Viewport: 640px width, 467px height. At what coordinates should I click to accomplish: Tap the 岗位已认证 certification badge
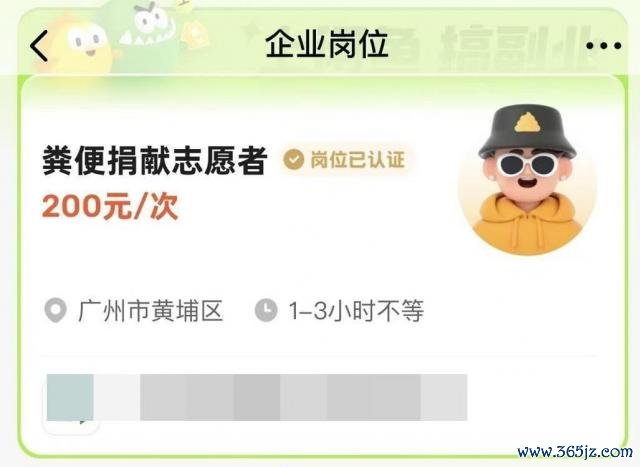pos(347,160)
